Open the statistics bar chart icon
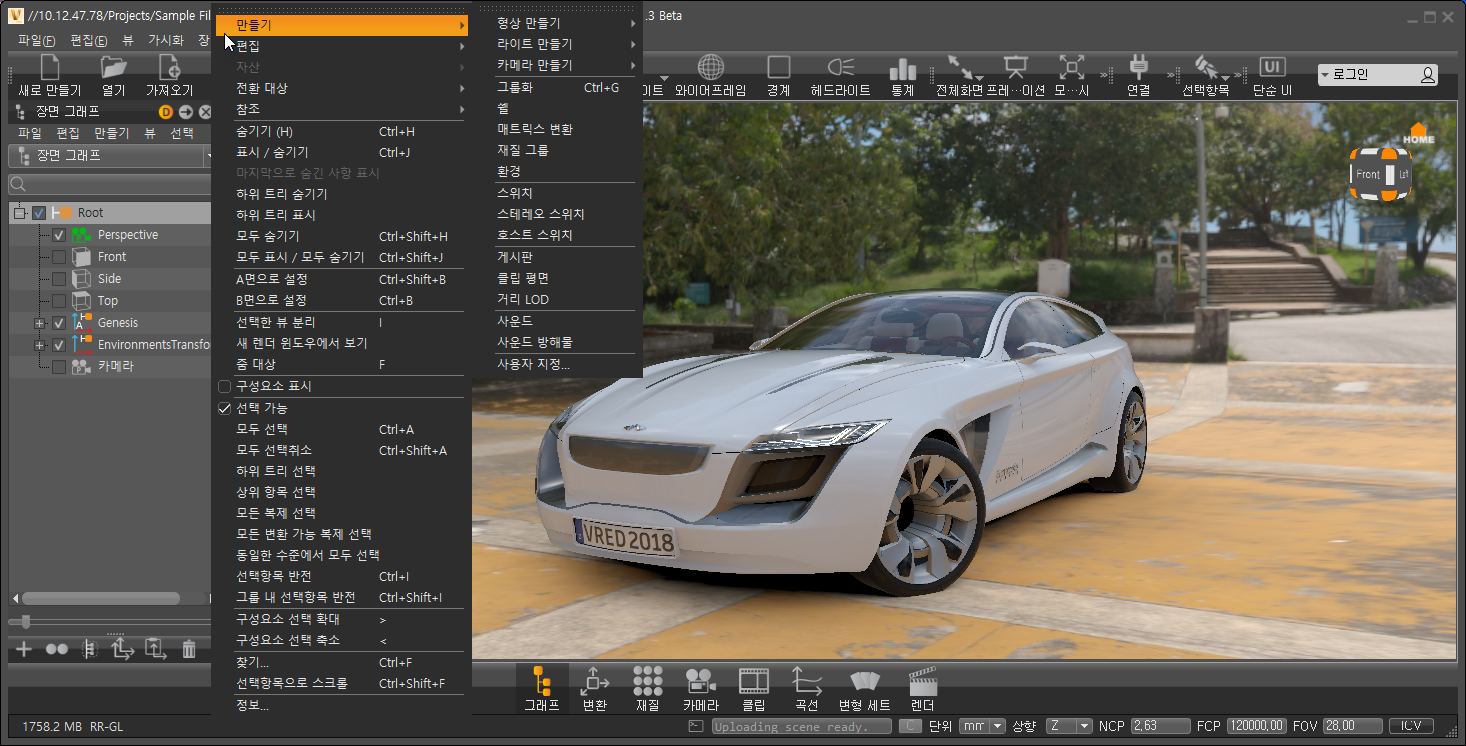The height and width of the screenshot is (746, 1466). pyautogui.click(x=902, y=68)
